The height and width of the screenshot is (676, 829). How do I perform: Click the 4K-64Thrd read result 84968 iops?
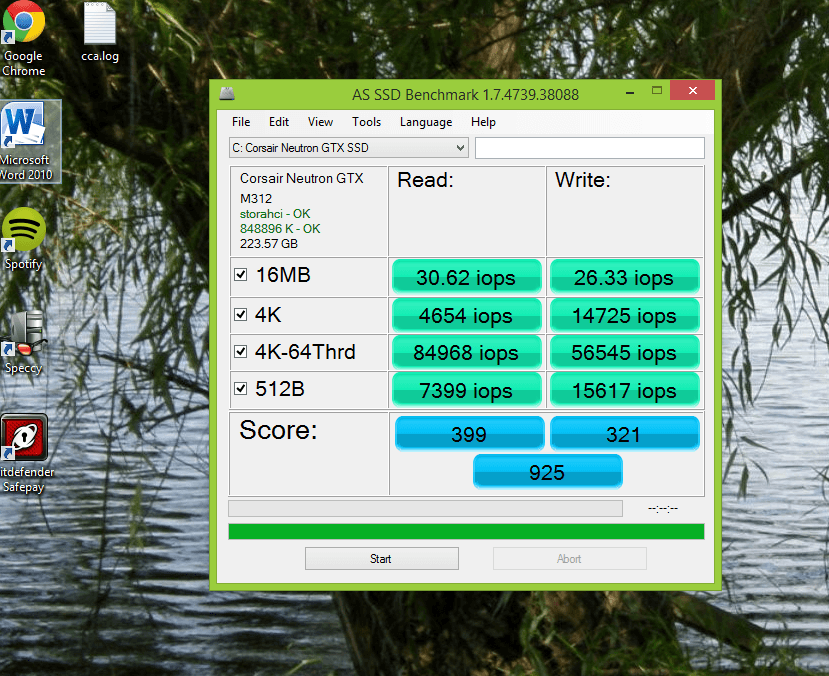pyautogui.click(x=466, y=352)
